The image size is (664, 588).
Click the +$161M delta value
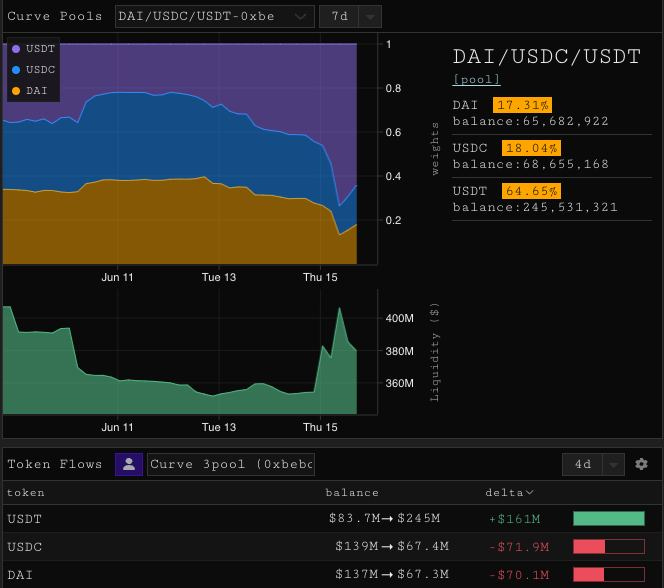[515, 519]
